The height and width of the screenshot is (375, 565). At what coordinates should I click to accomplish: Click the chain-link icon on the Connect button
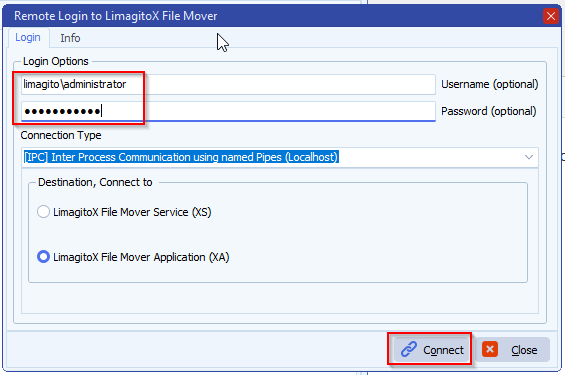point(409,349)
